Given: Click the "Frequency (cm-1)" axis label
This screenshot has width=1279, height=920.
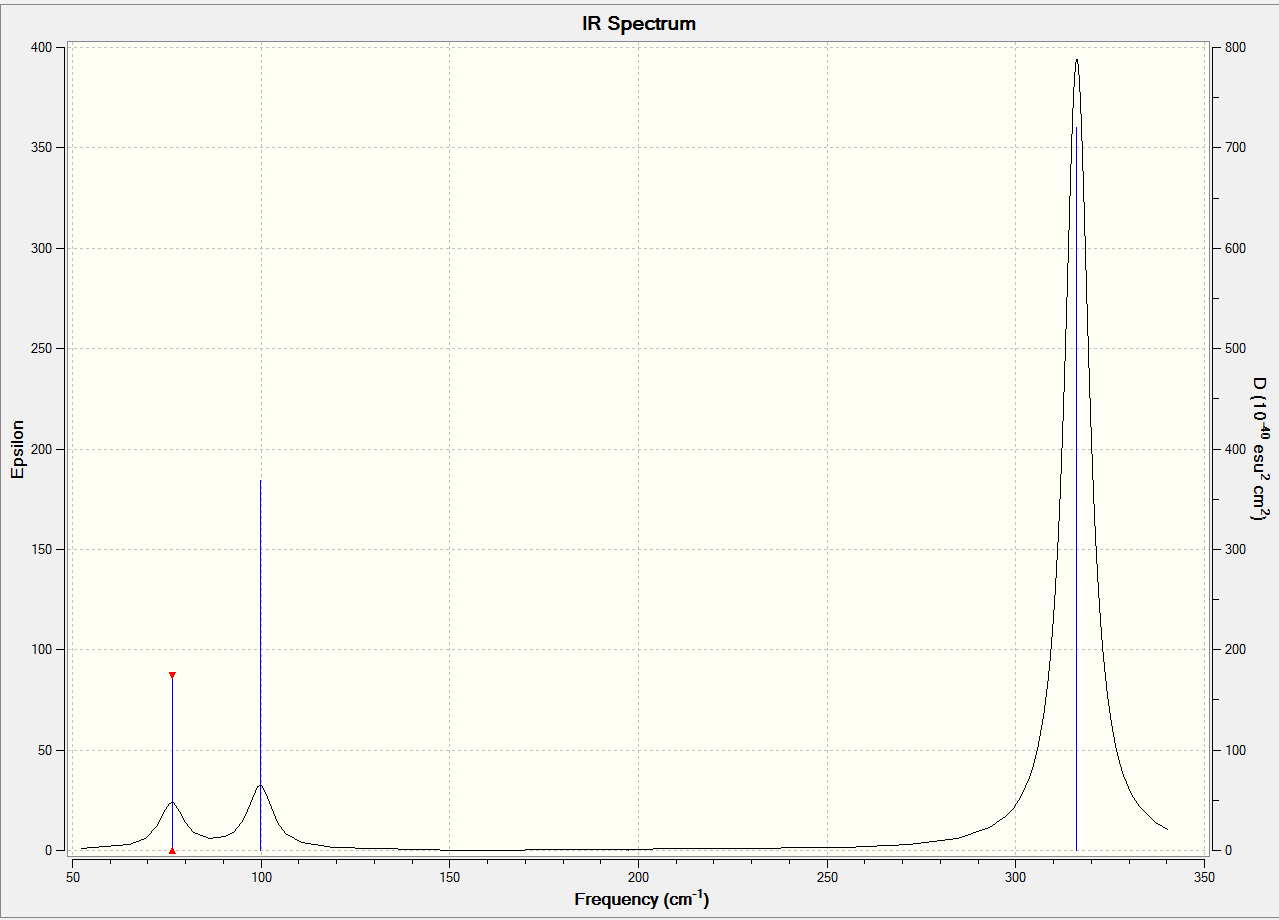Looking at the screenshot, I should coord(641,898).
